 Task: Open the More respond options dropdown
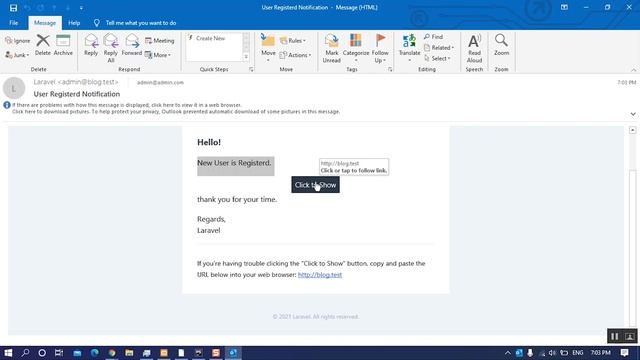pos(158,55)
